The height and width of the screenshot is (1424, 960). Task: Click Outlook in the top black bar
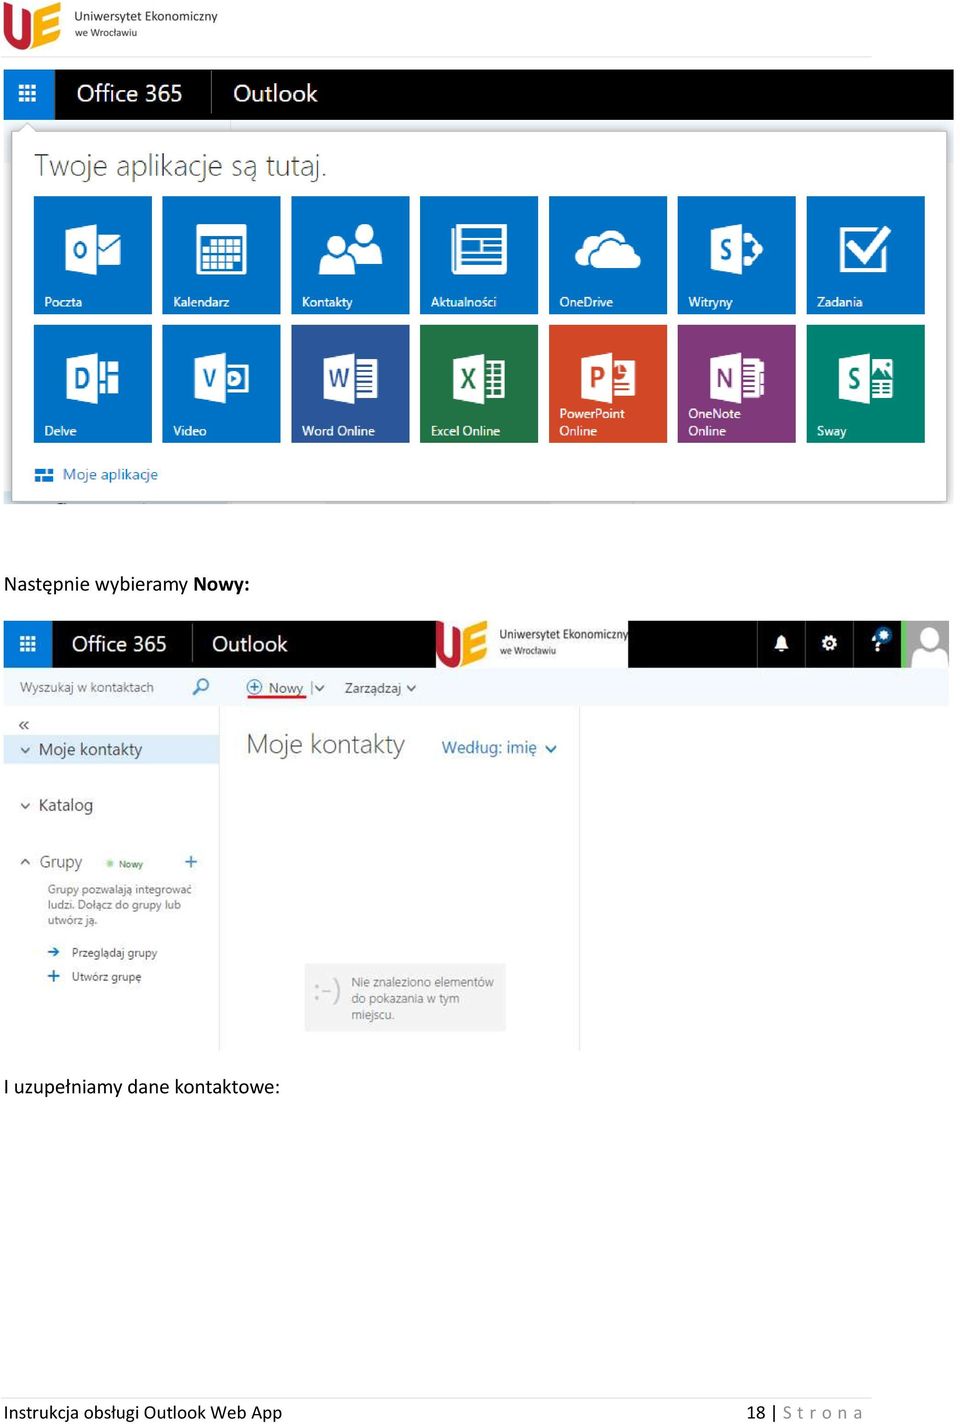tap(275, 94)
